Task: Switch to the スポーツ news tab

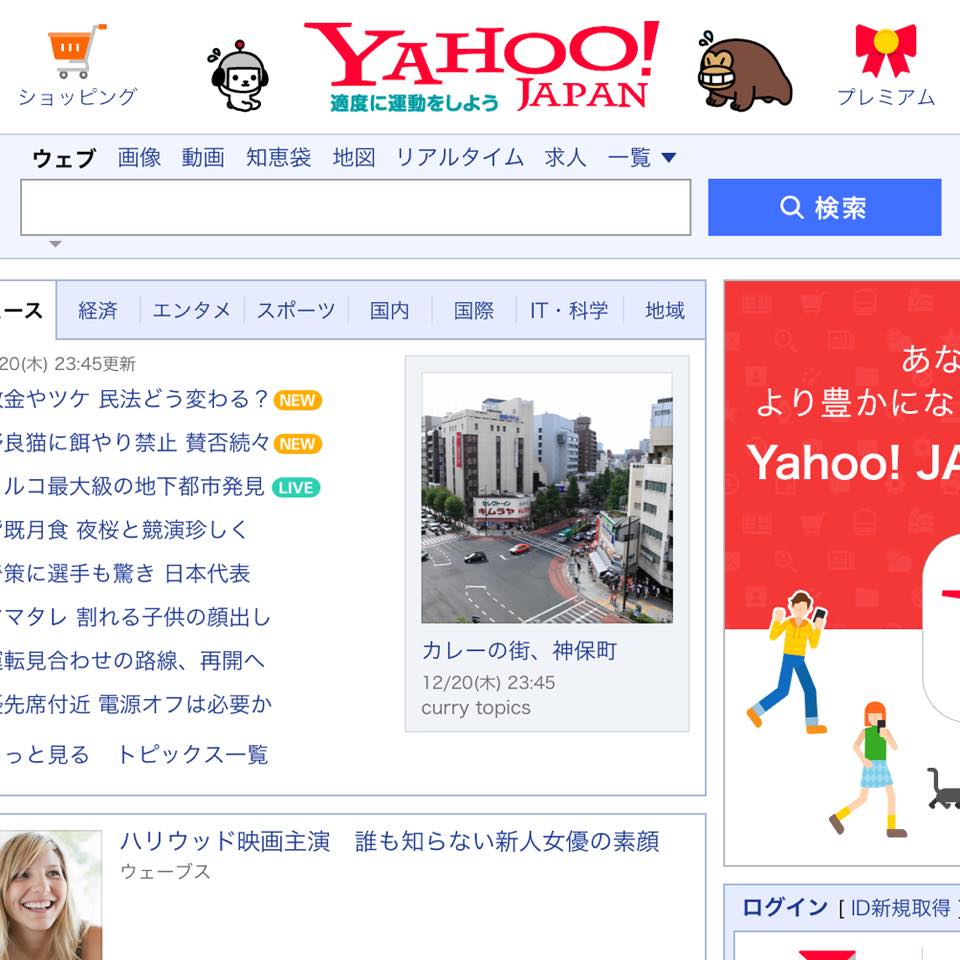Action: point(296,310)
